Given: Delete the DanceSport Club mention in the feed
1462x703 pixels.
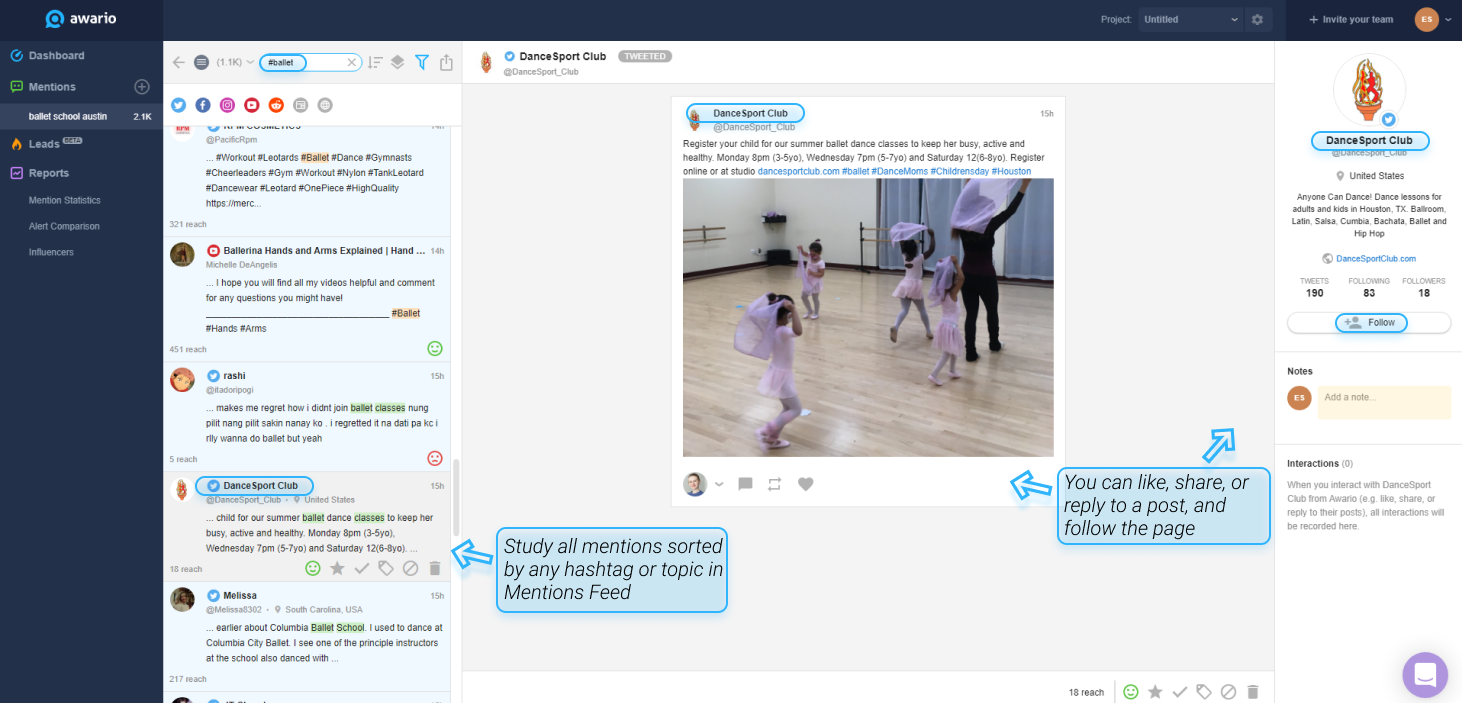Looking at the screenshot, I should [434, 568].
